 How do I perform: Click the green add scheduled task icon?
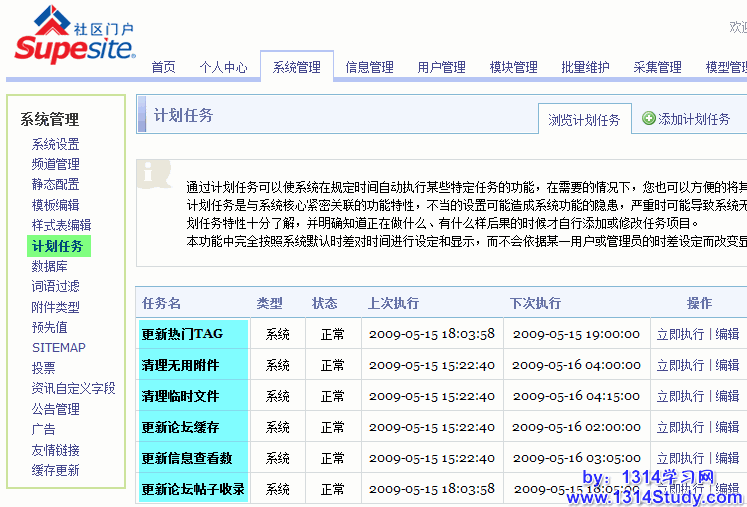pos(649,118)
